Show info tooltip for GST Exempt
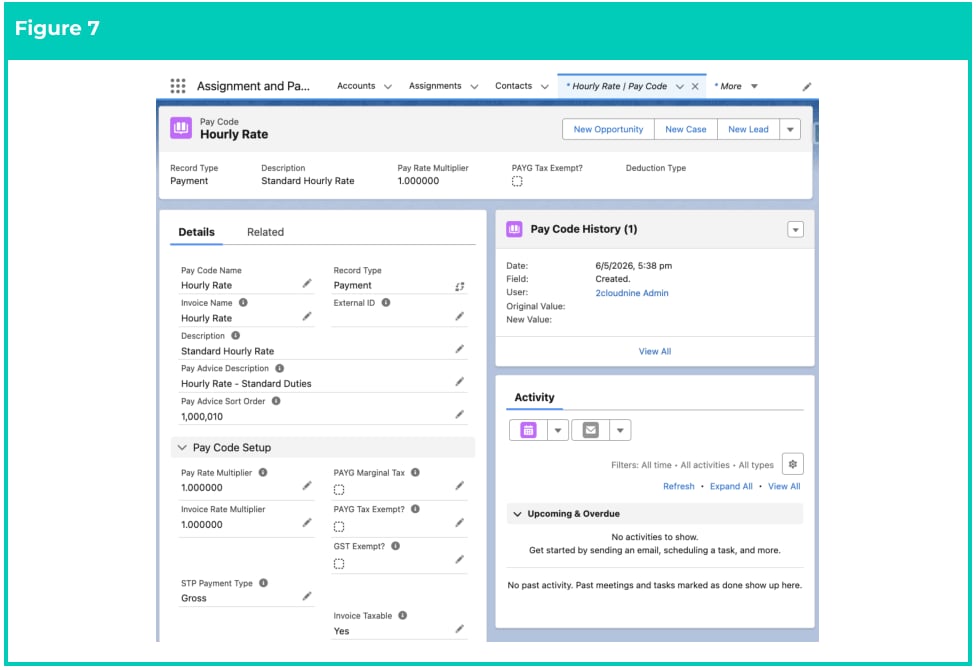This screenshot has height=670, width=976. coord(395,546)
